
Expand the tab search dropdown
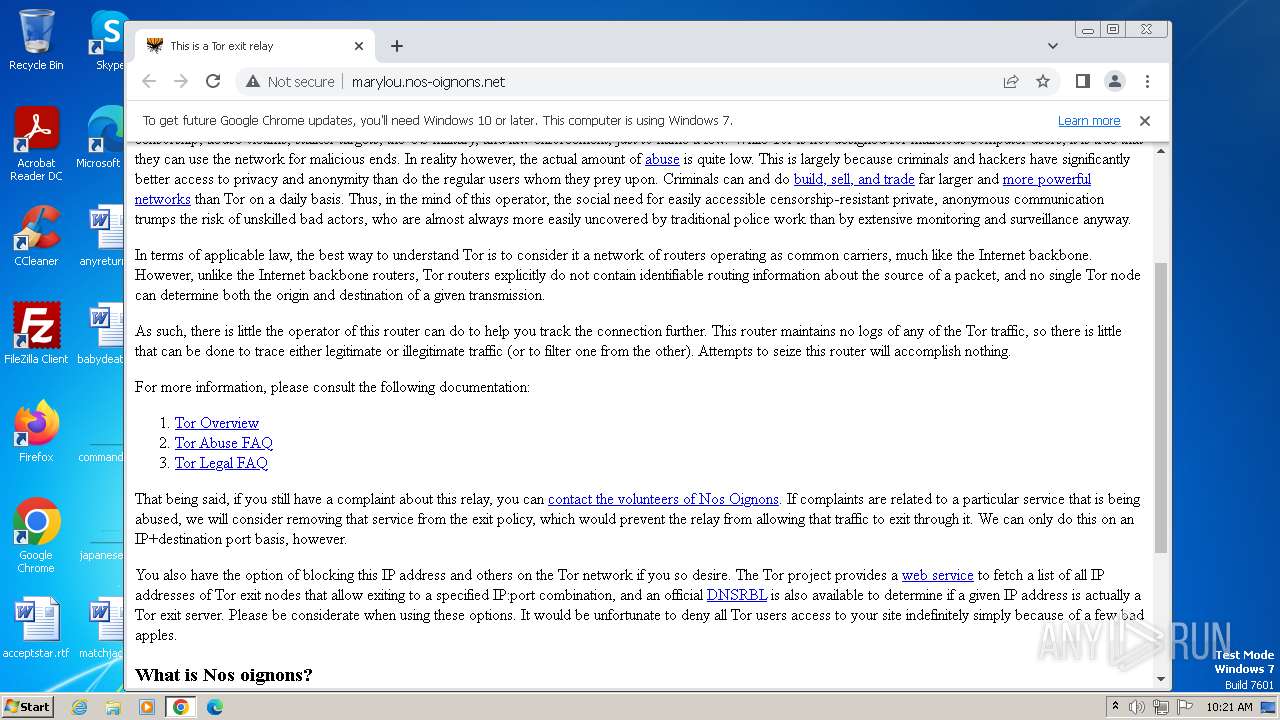click(x=1053, y=46)
